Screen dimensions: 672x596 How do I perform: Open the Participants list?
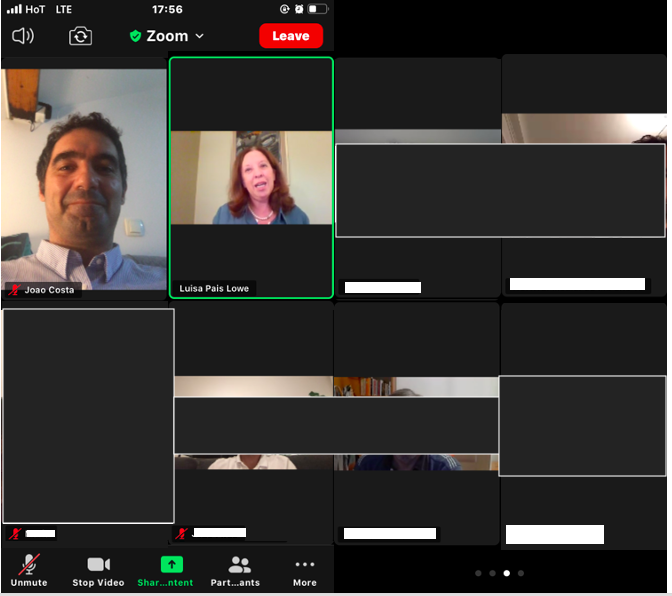pos(235,570)
